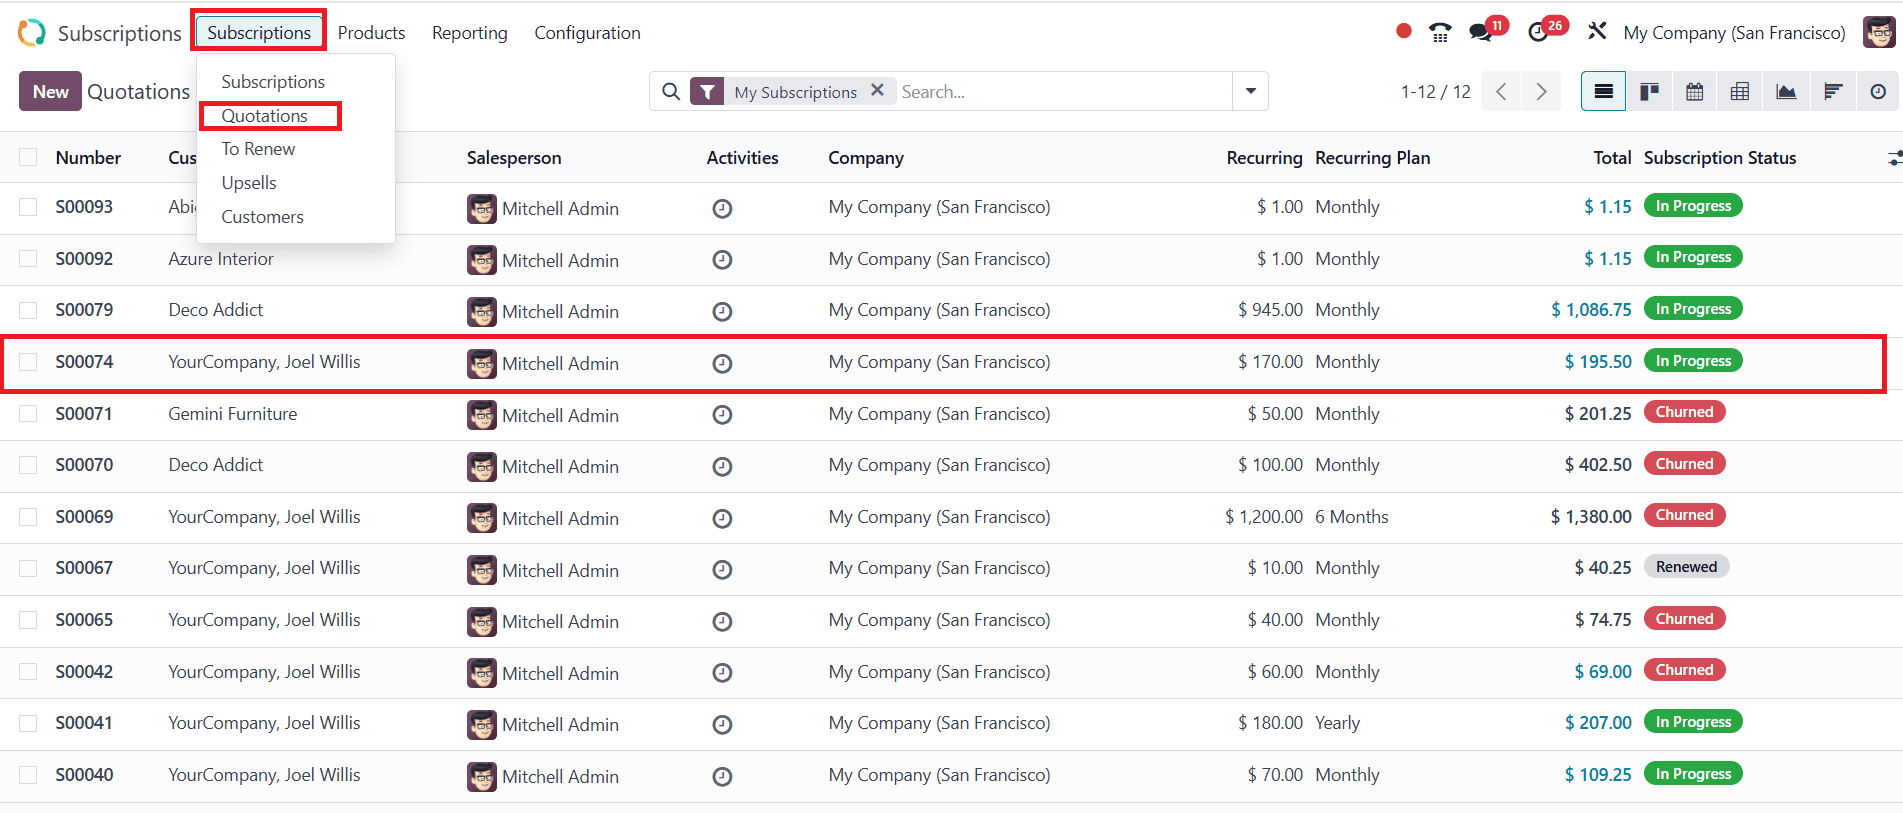Select the checkbox for S00093
The width and height of the screenshot is (1903, 813).
click(28, 207)
